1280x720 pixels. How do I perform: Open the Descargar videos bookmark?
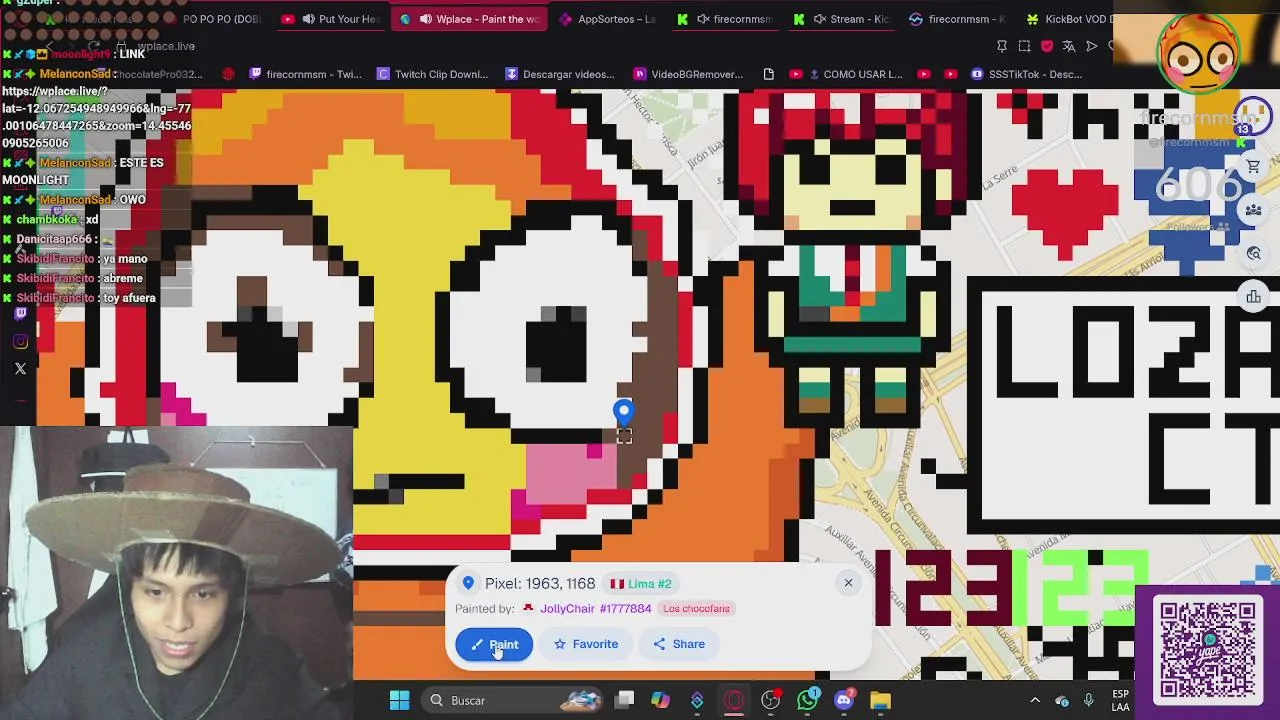coord(560,74)
